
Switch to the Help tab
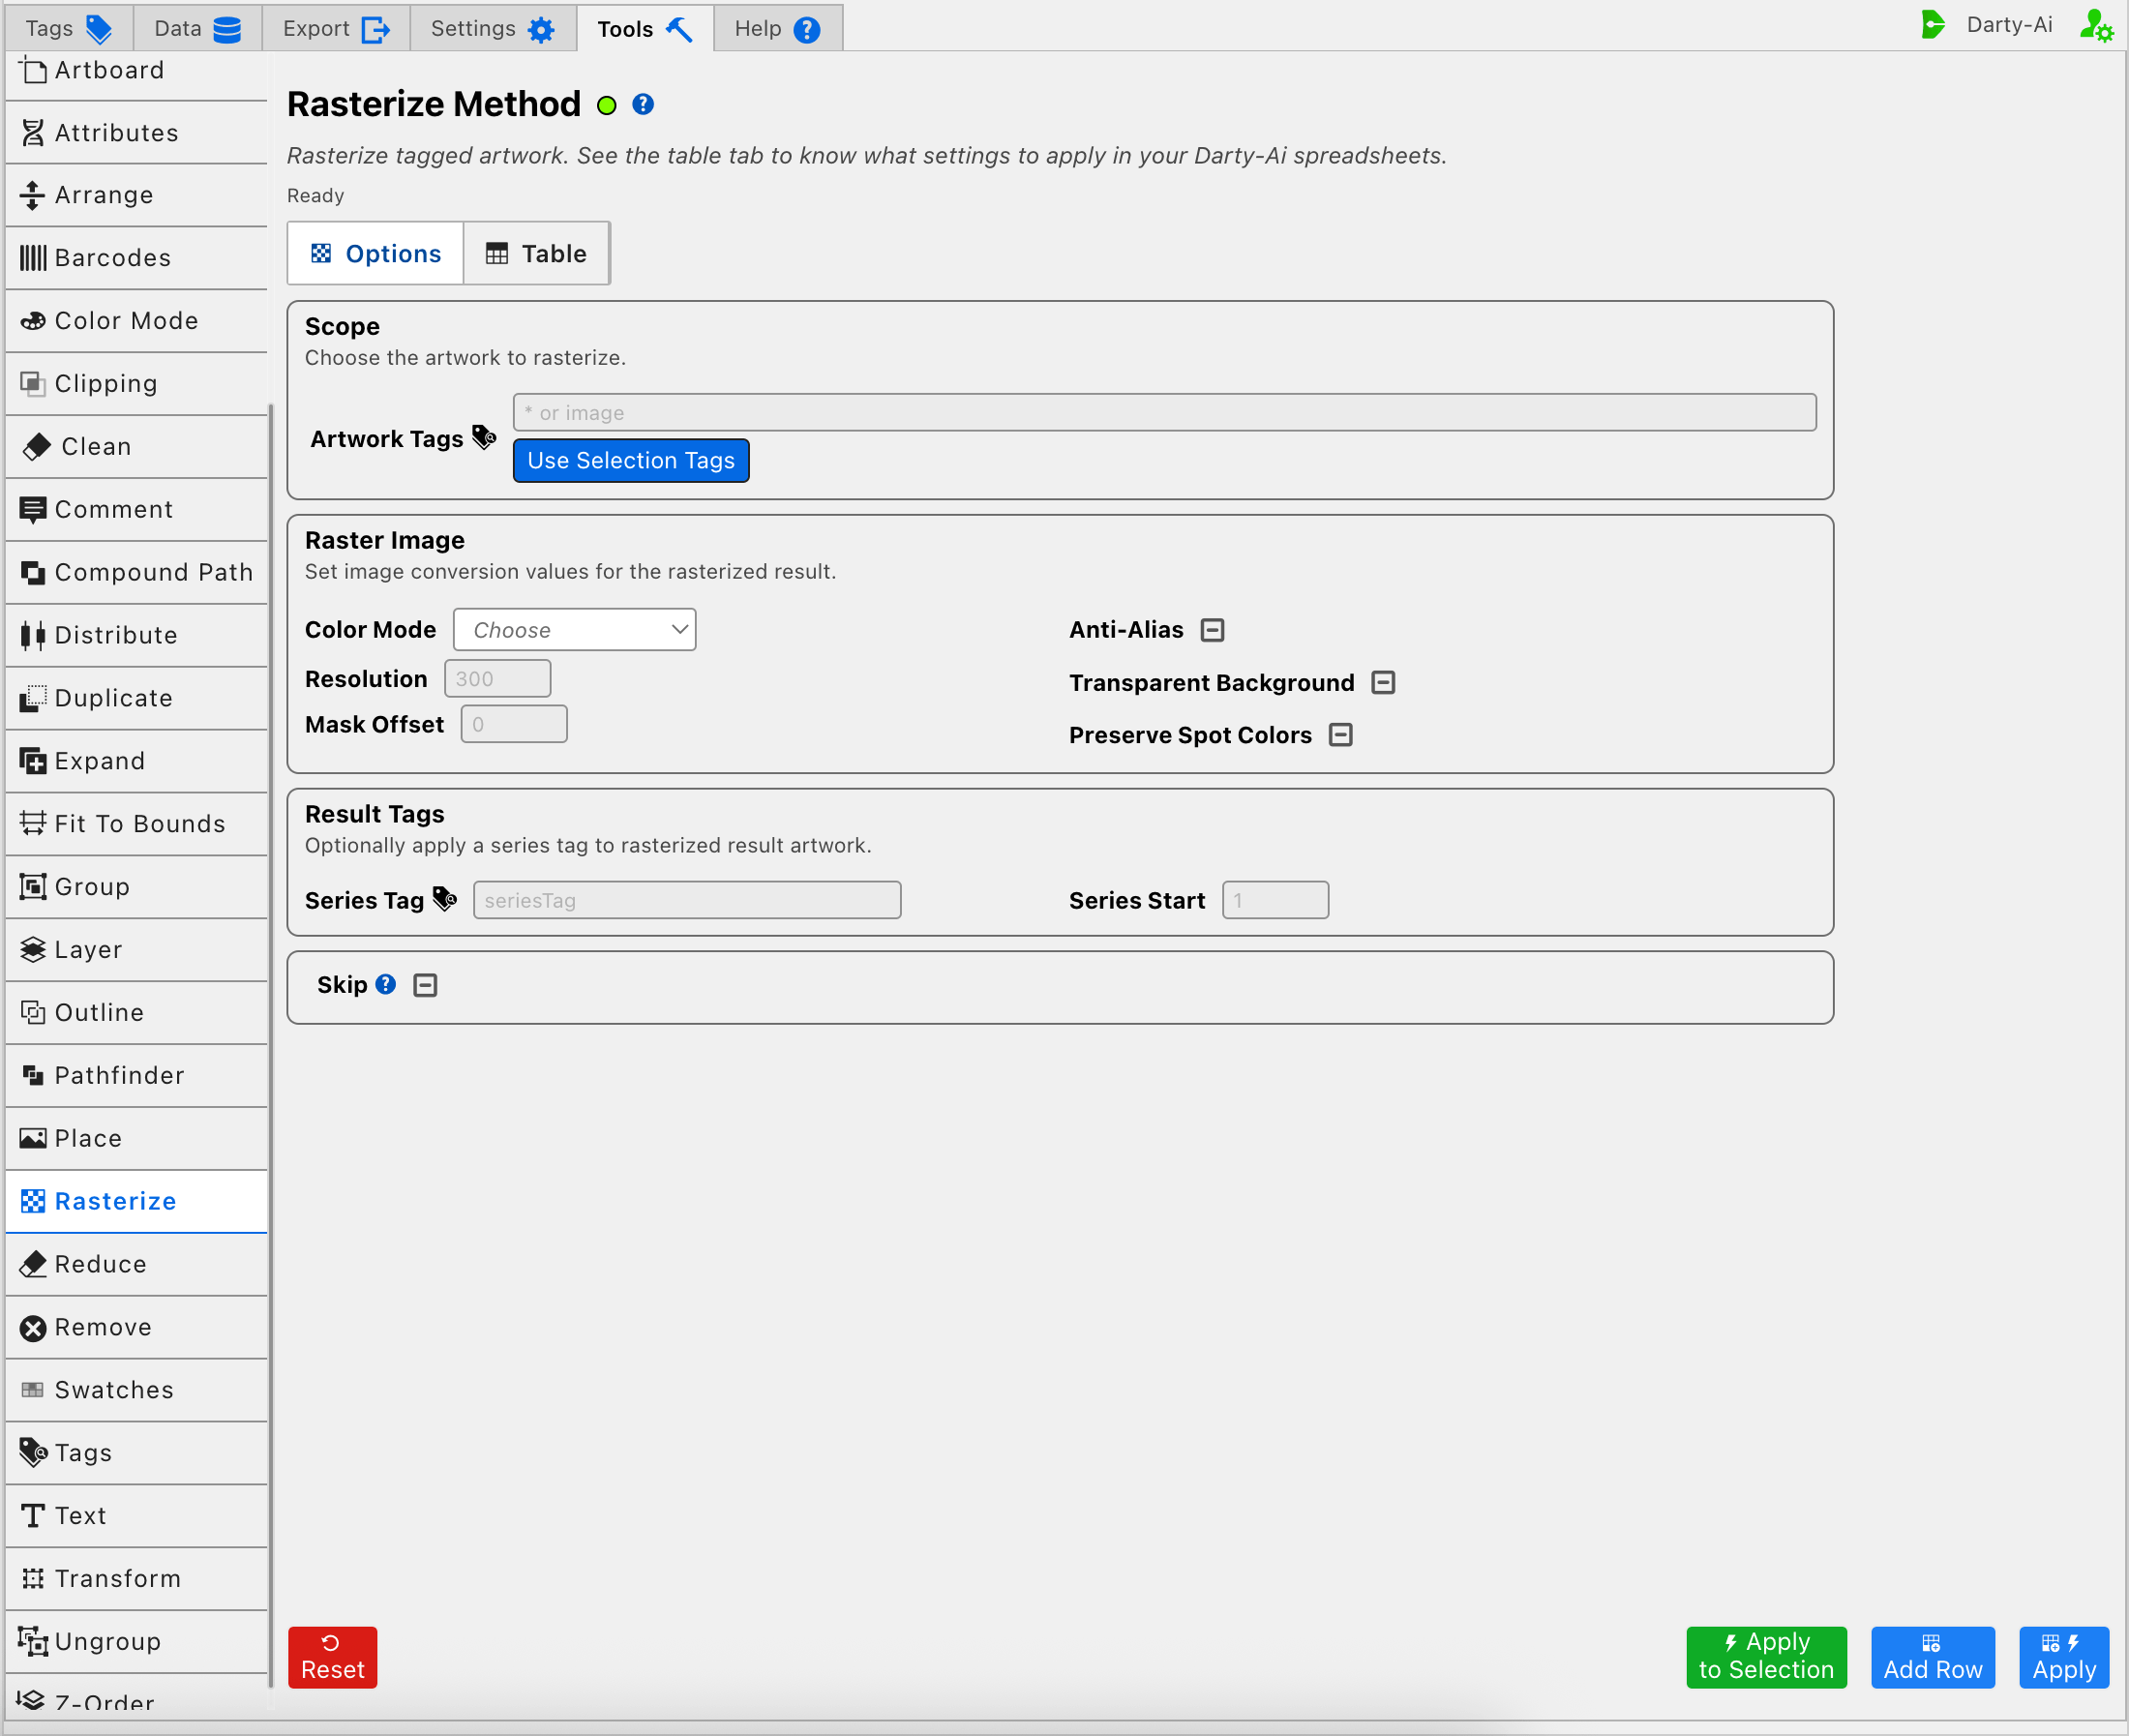[778, 28]
